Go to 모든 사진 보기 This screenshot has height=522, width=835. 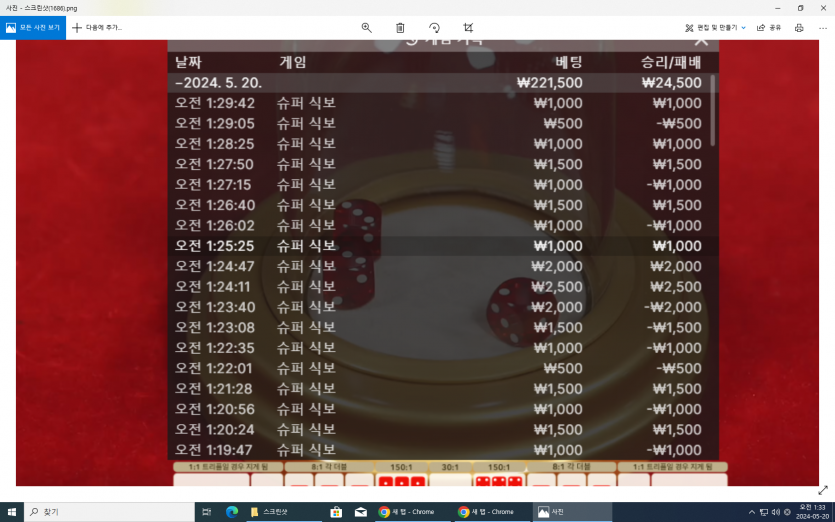pos(33,28)
